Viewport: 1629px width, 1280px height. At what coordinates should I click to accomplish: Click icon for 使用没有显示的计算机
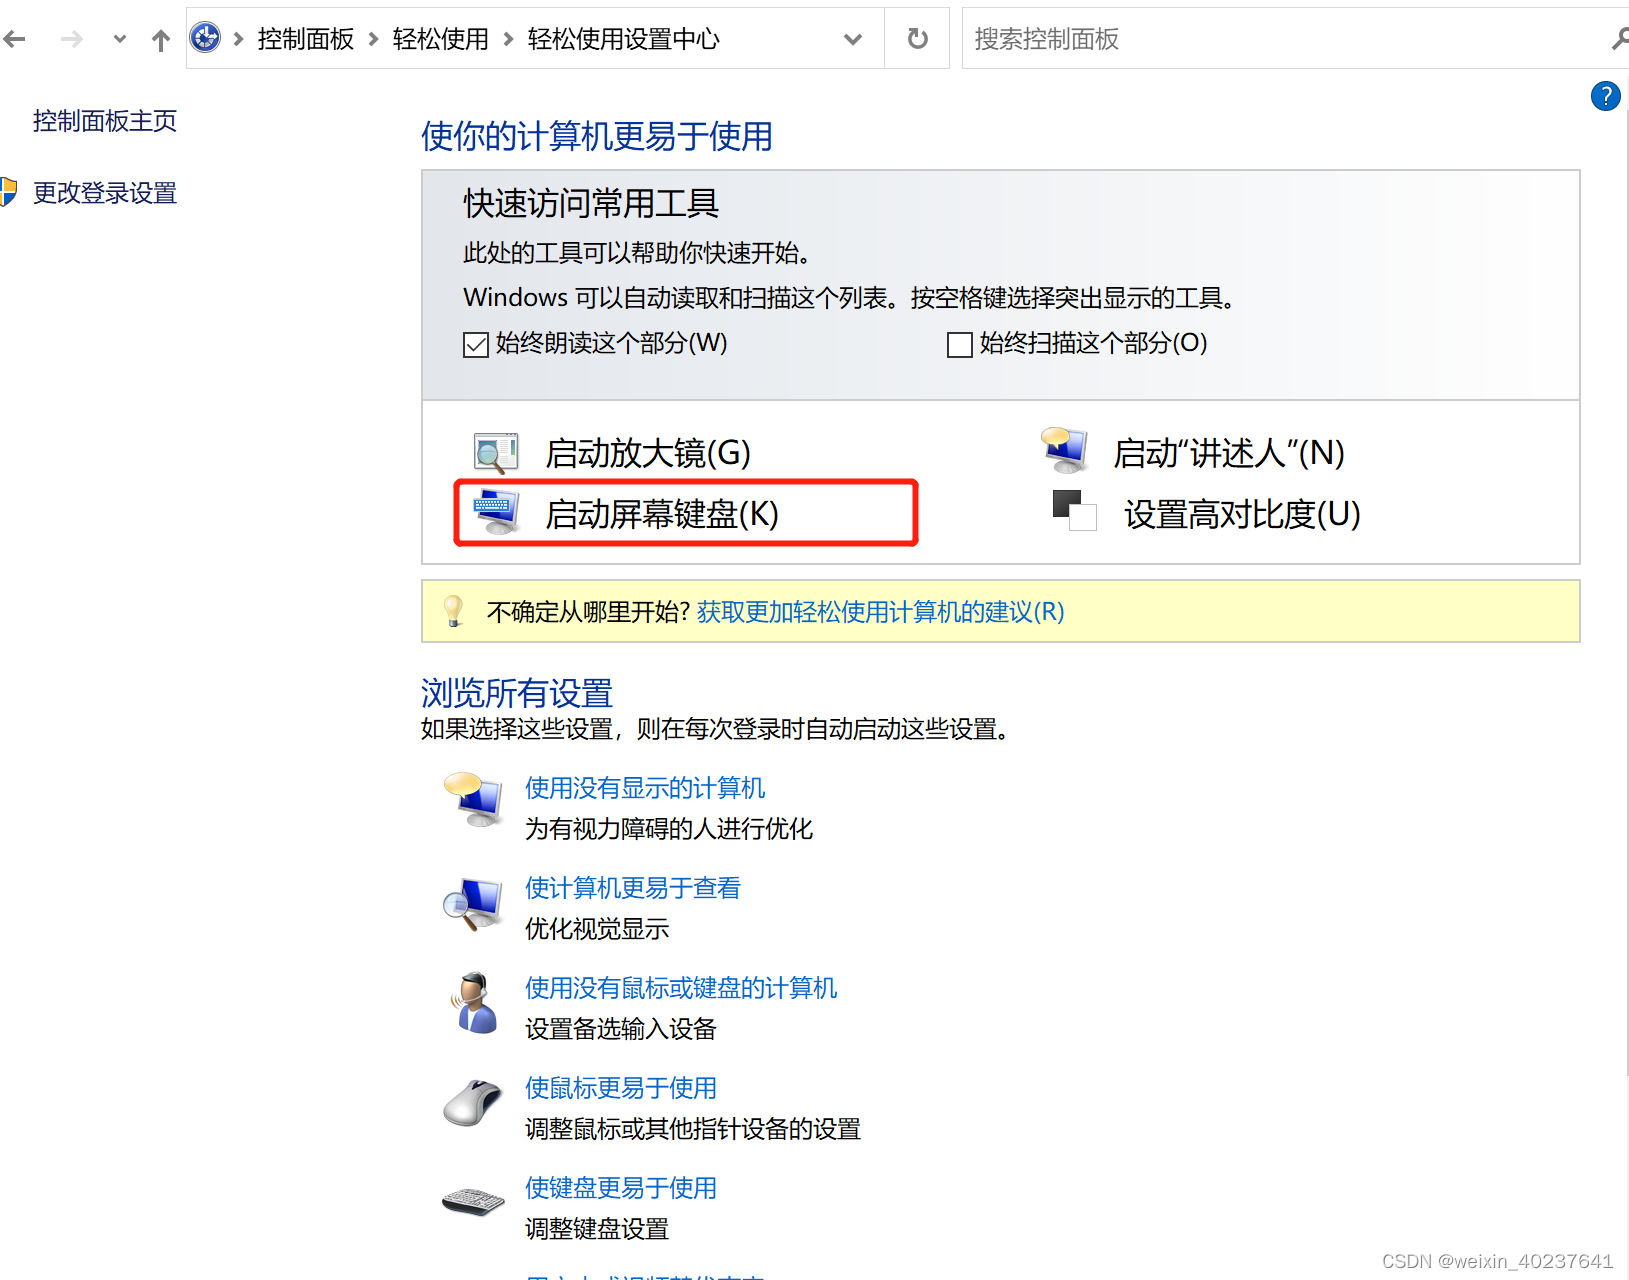[474, 799]
